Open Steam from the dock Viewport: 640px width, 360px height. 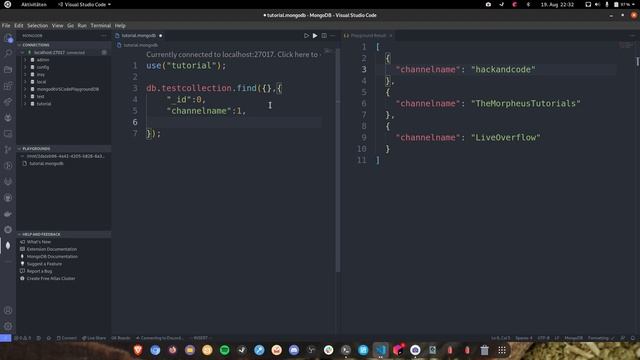coord(242,350)
